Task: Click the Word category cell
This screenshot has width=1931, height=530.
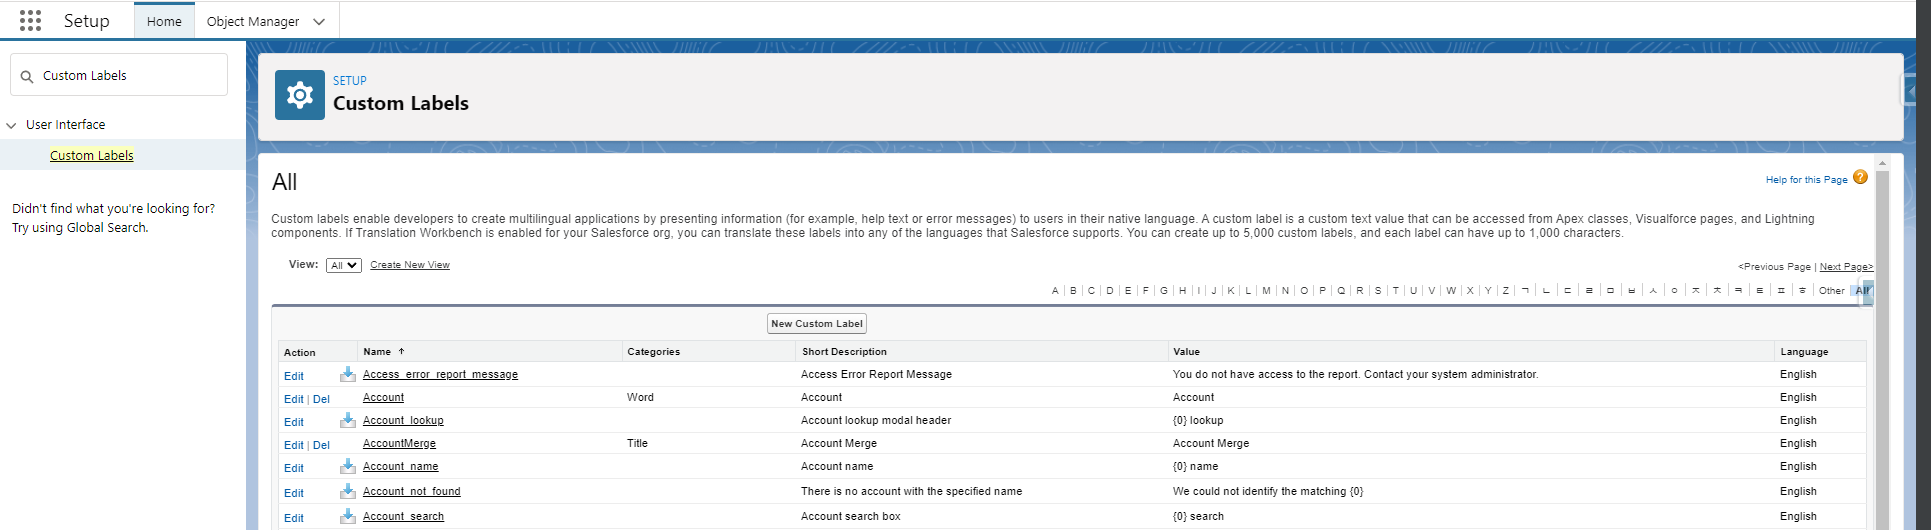Action: pos(640,397)
